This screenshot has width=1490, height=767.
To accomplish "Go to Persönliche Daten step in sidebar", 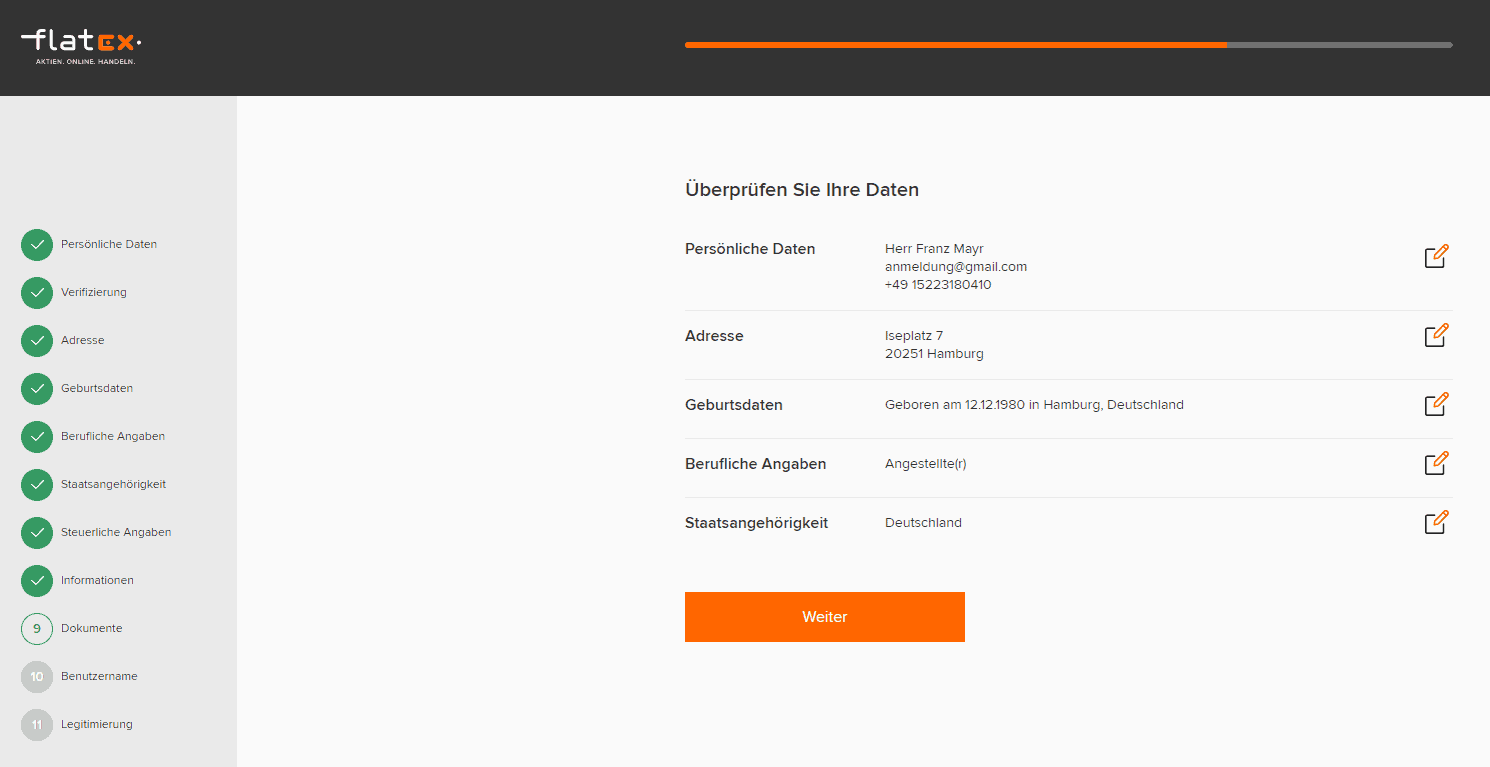I will pos(108,244).
